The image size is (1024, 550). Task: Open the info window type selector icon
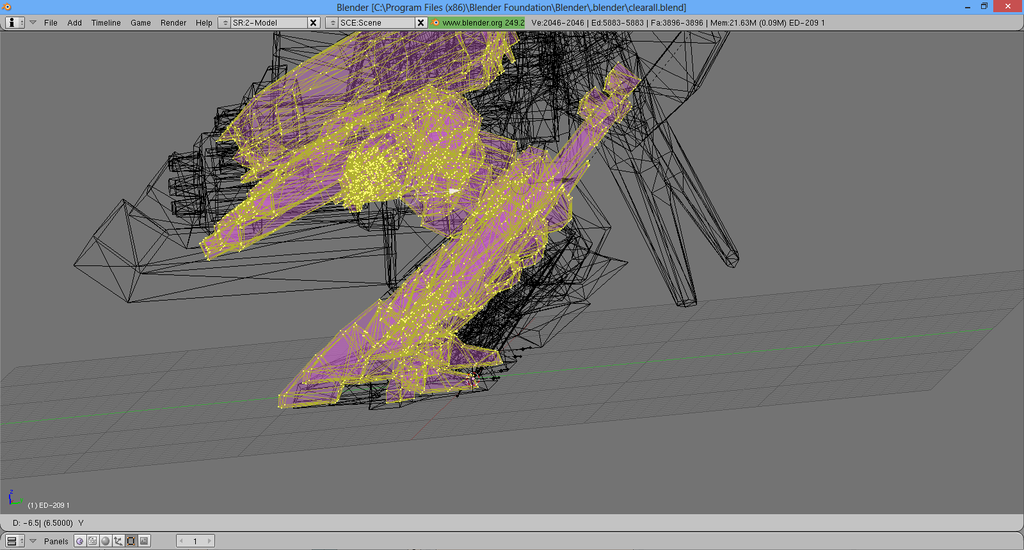point(14,22)
